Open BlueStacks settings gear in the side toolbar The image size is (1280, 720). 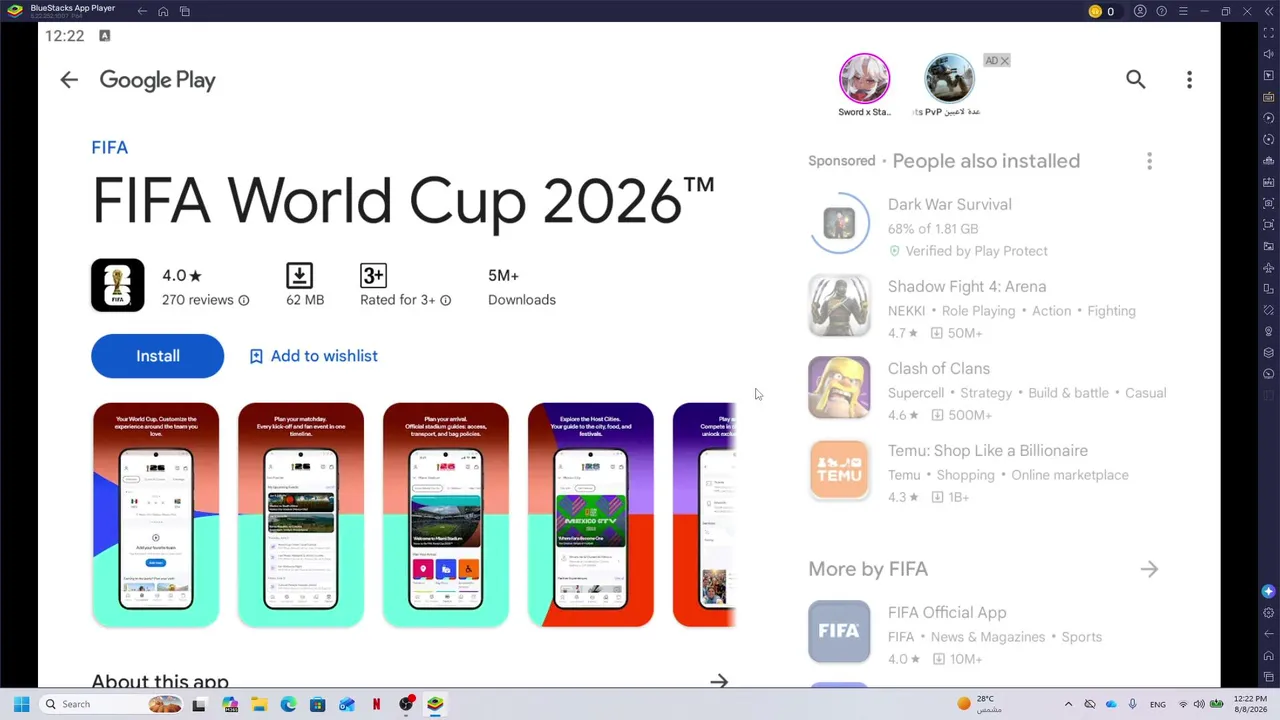coord(1269,612)
